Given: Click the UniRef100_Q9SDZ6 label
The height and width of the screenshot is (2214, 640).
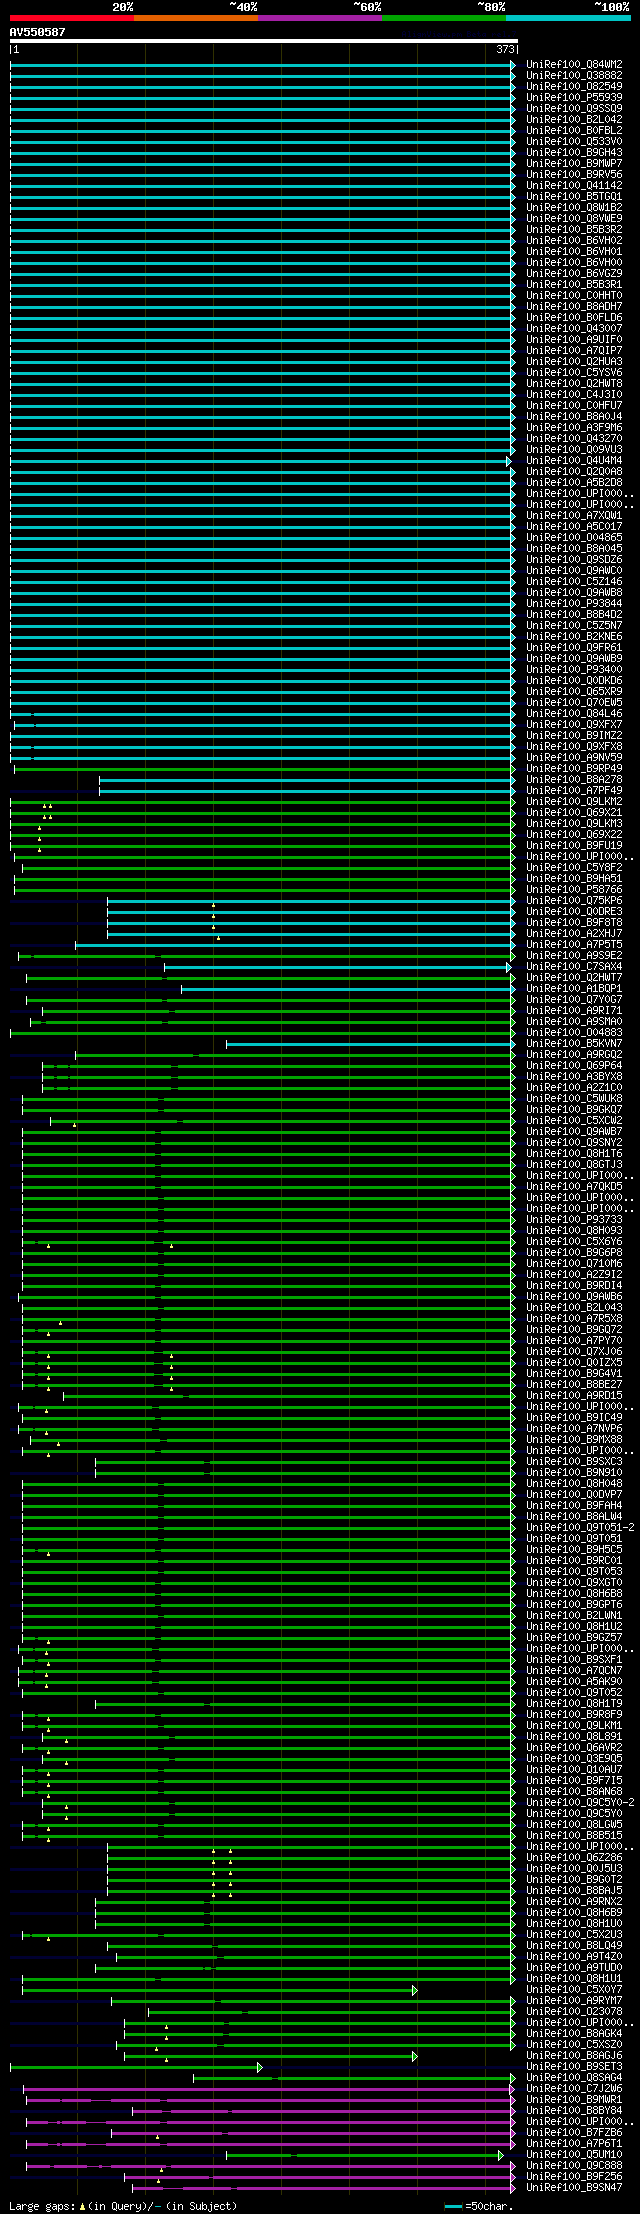Looking at the screenshot, I should [x=574, y=559].
